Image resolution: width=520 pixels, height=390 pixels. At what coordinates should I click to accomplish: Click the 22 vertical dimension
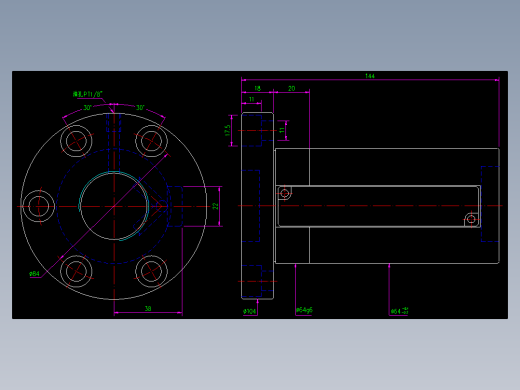tap(216, 206)
